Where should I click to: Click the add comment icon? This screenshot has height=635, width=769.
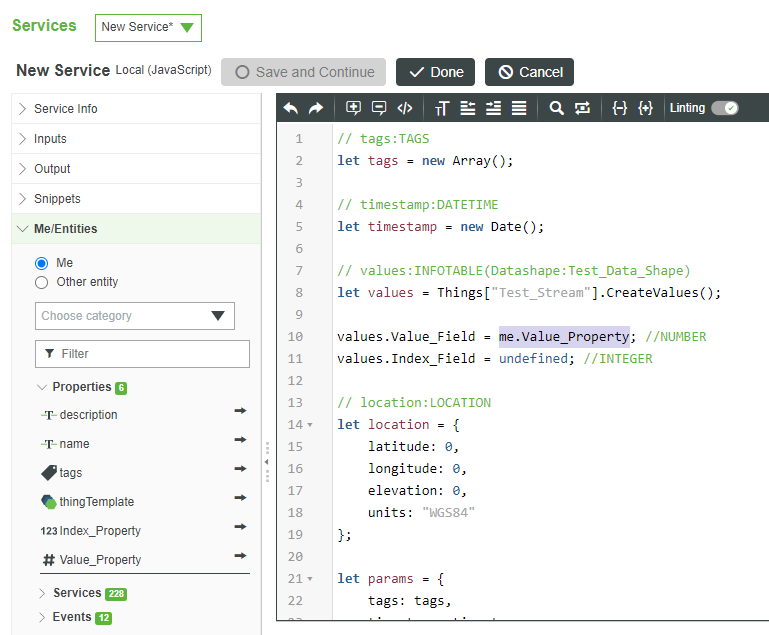[353, 108]
